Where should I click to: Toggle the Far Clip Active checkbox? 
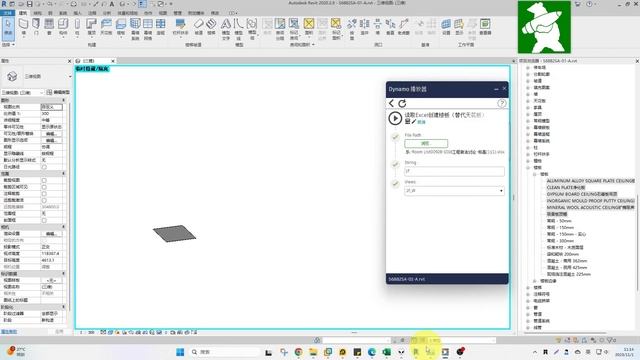pos(44,200)
